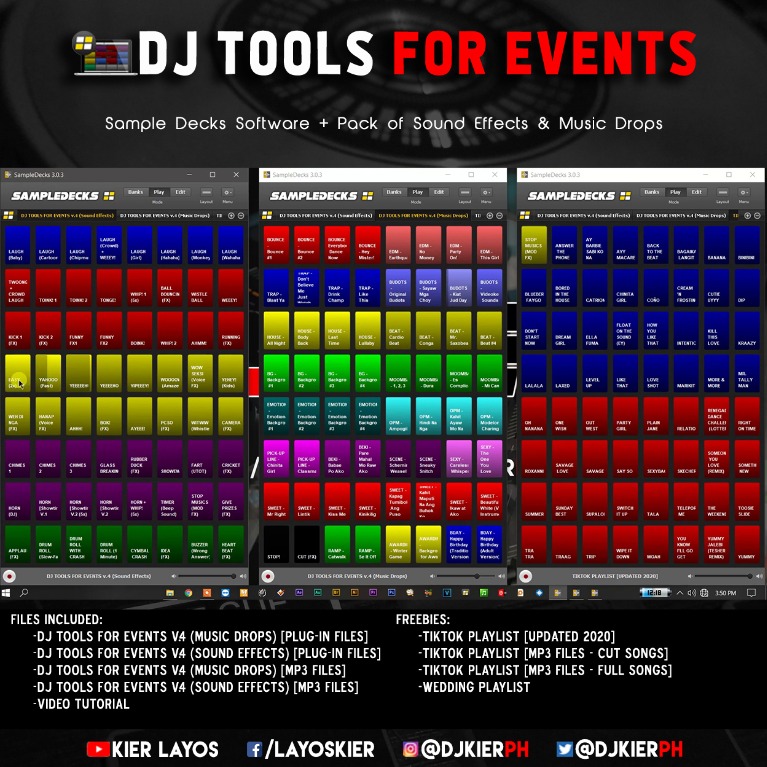Image resolution: width=767 pixels, height=767 pixels.
Task: Open system tray volume speaker icon
Action: coord(692,593)
